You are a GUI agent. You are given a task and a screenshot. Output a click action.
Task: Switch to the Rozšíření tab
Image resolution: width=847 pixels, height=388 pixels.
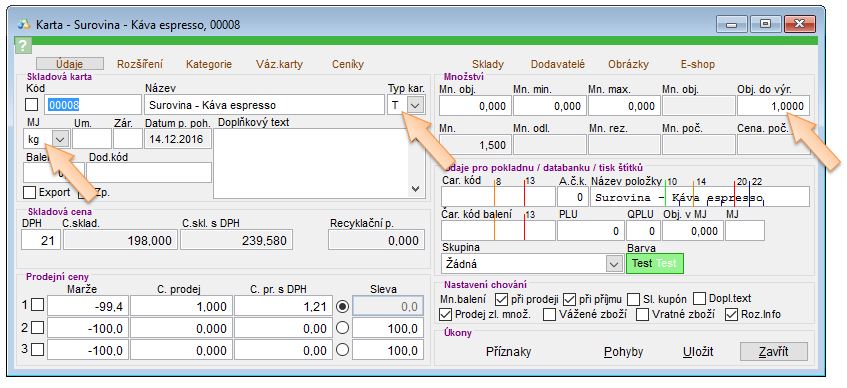click(140, 64)
